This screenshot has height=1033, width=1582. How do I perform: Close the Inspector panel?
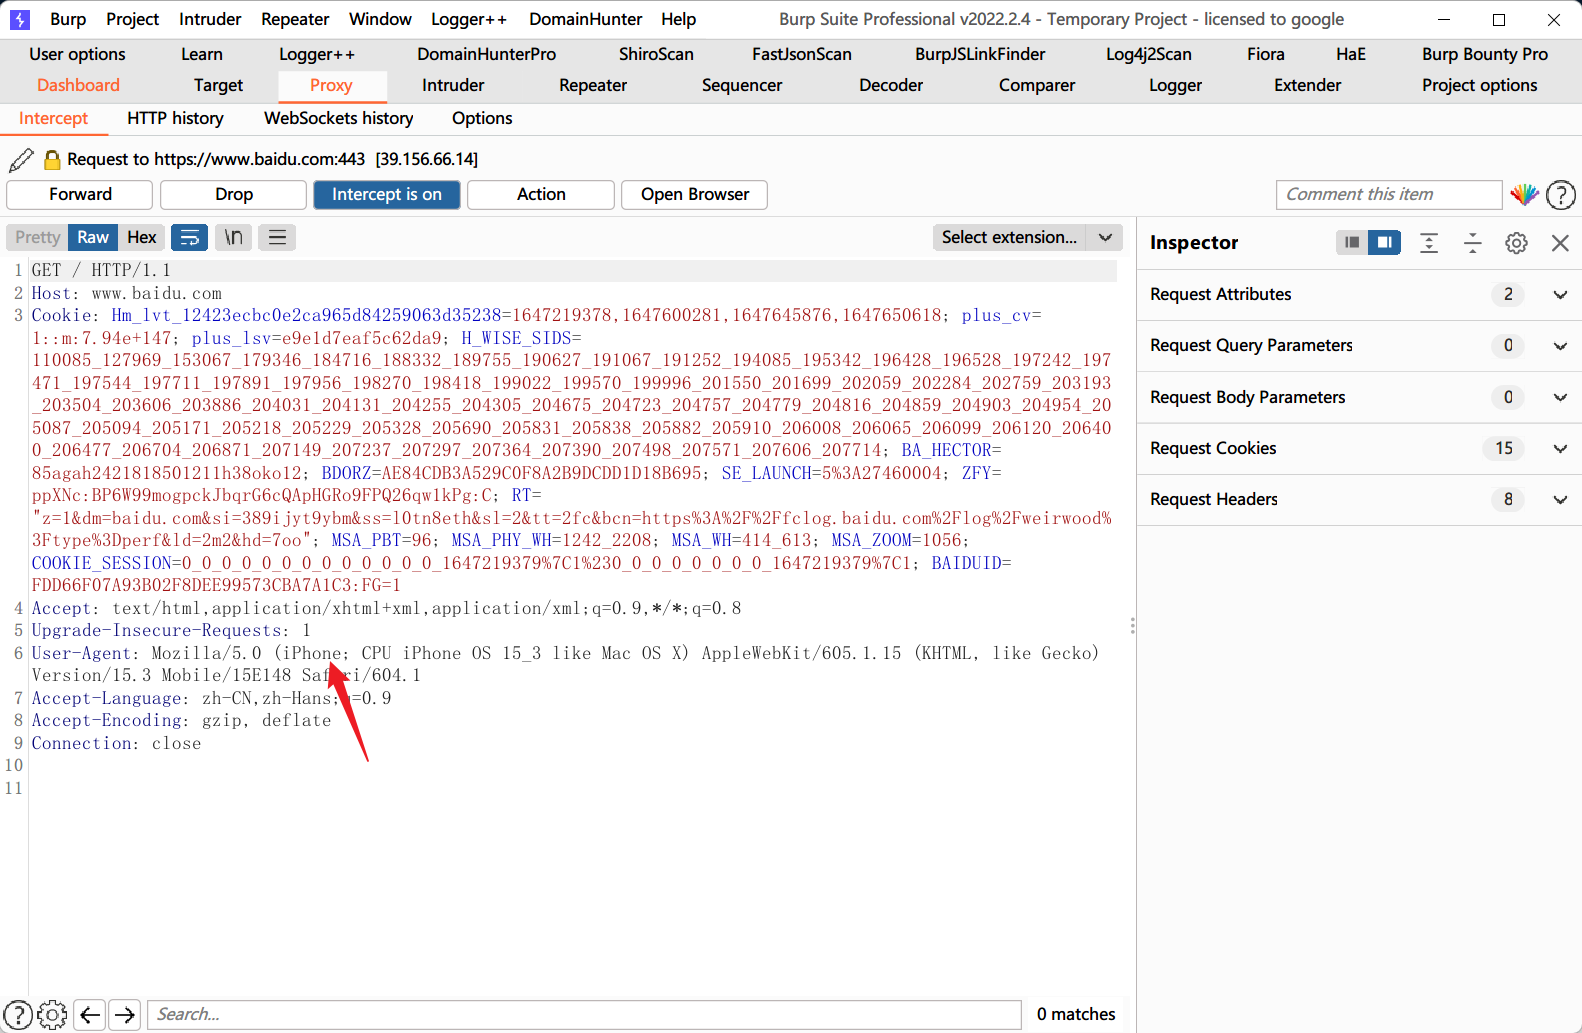click(1560, 243)
